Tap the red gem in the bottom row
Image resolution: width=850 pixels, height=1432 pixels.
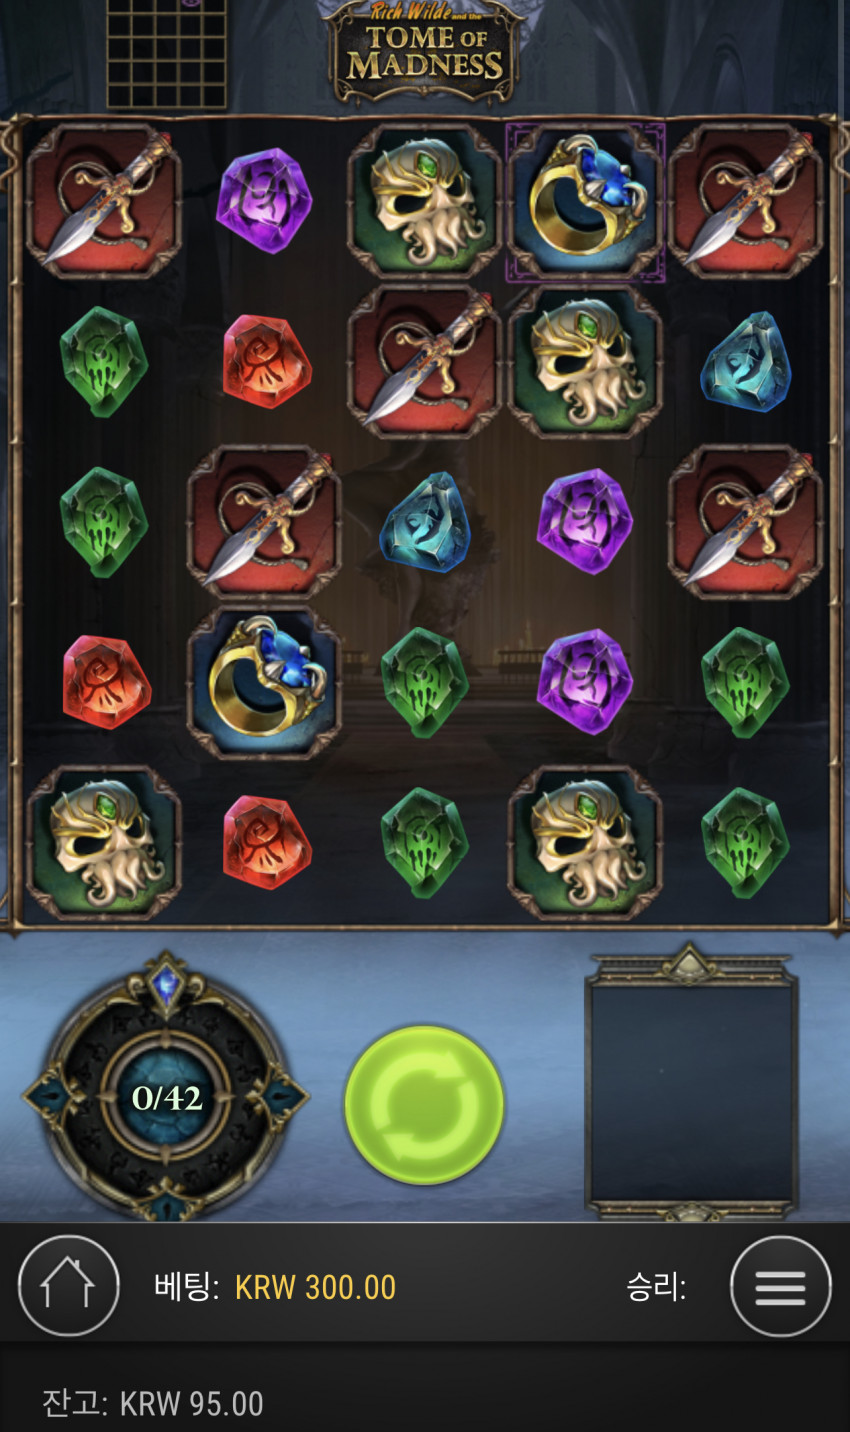point(264,842)
